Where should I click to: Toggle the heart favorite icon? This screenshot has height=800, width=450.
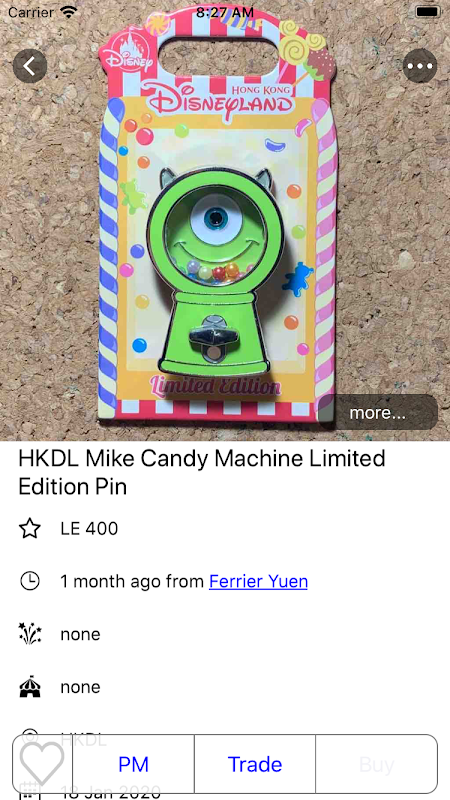[42, 764]
